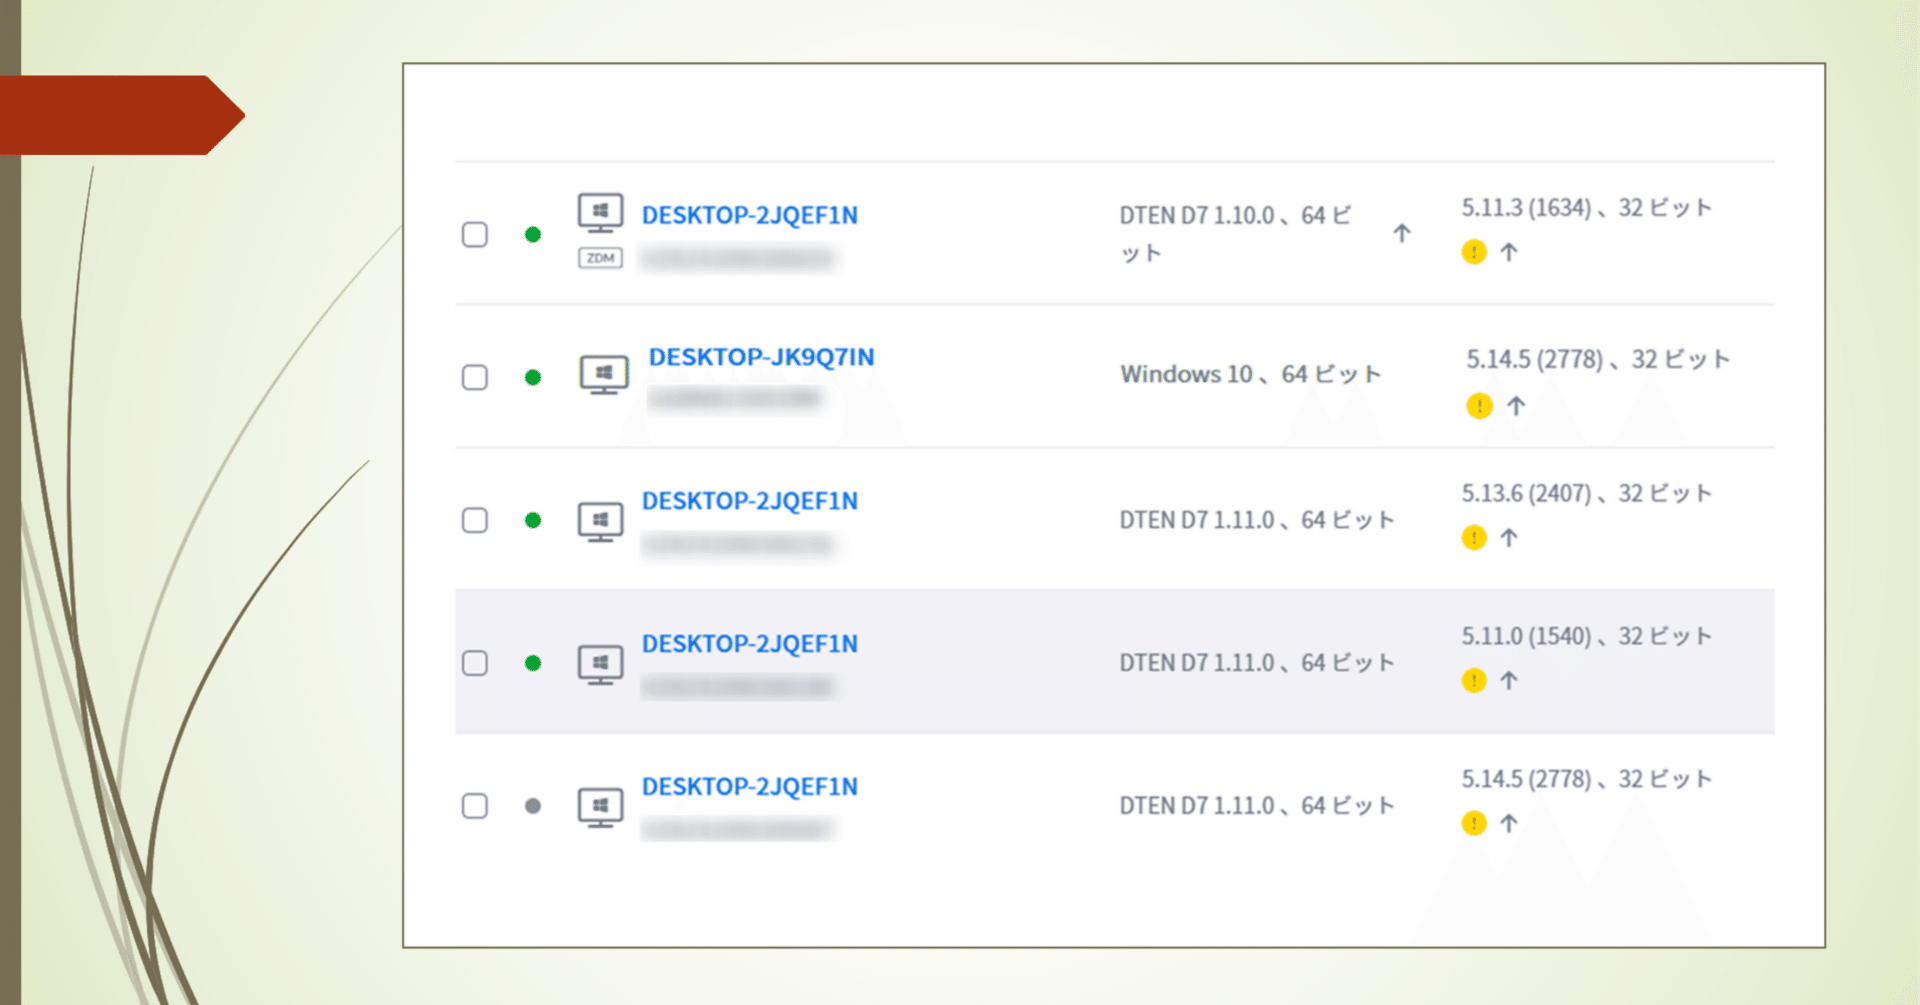The image size is (1920, 1005).
Task: Open DESKTOP-2JQEF1N link in DTEN 1.10.0 row
Action: (749, 215)
